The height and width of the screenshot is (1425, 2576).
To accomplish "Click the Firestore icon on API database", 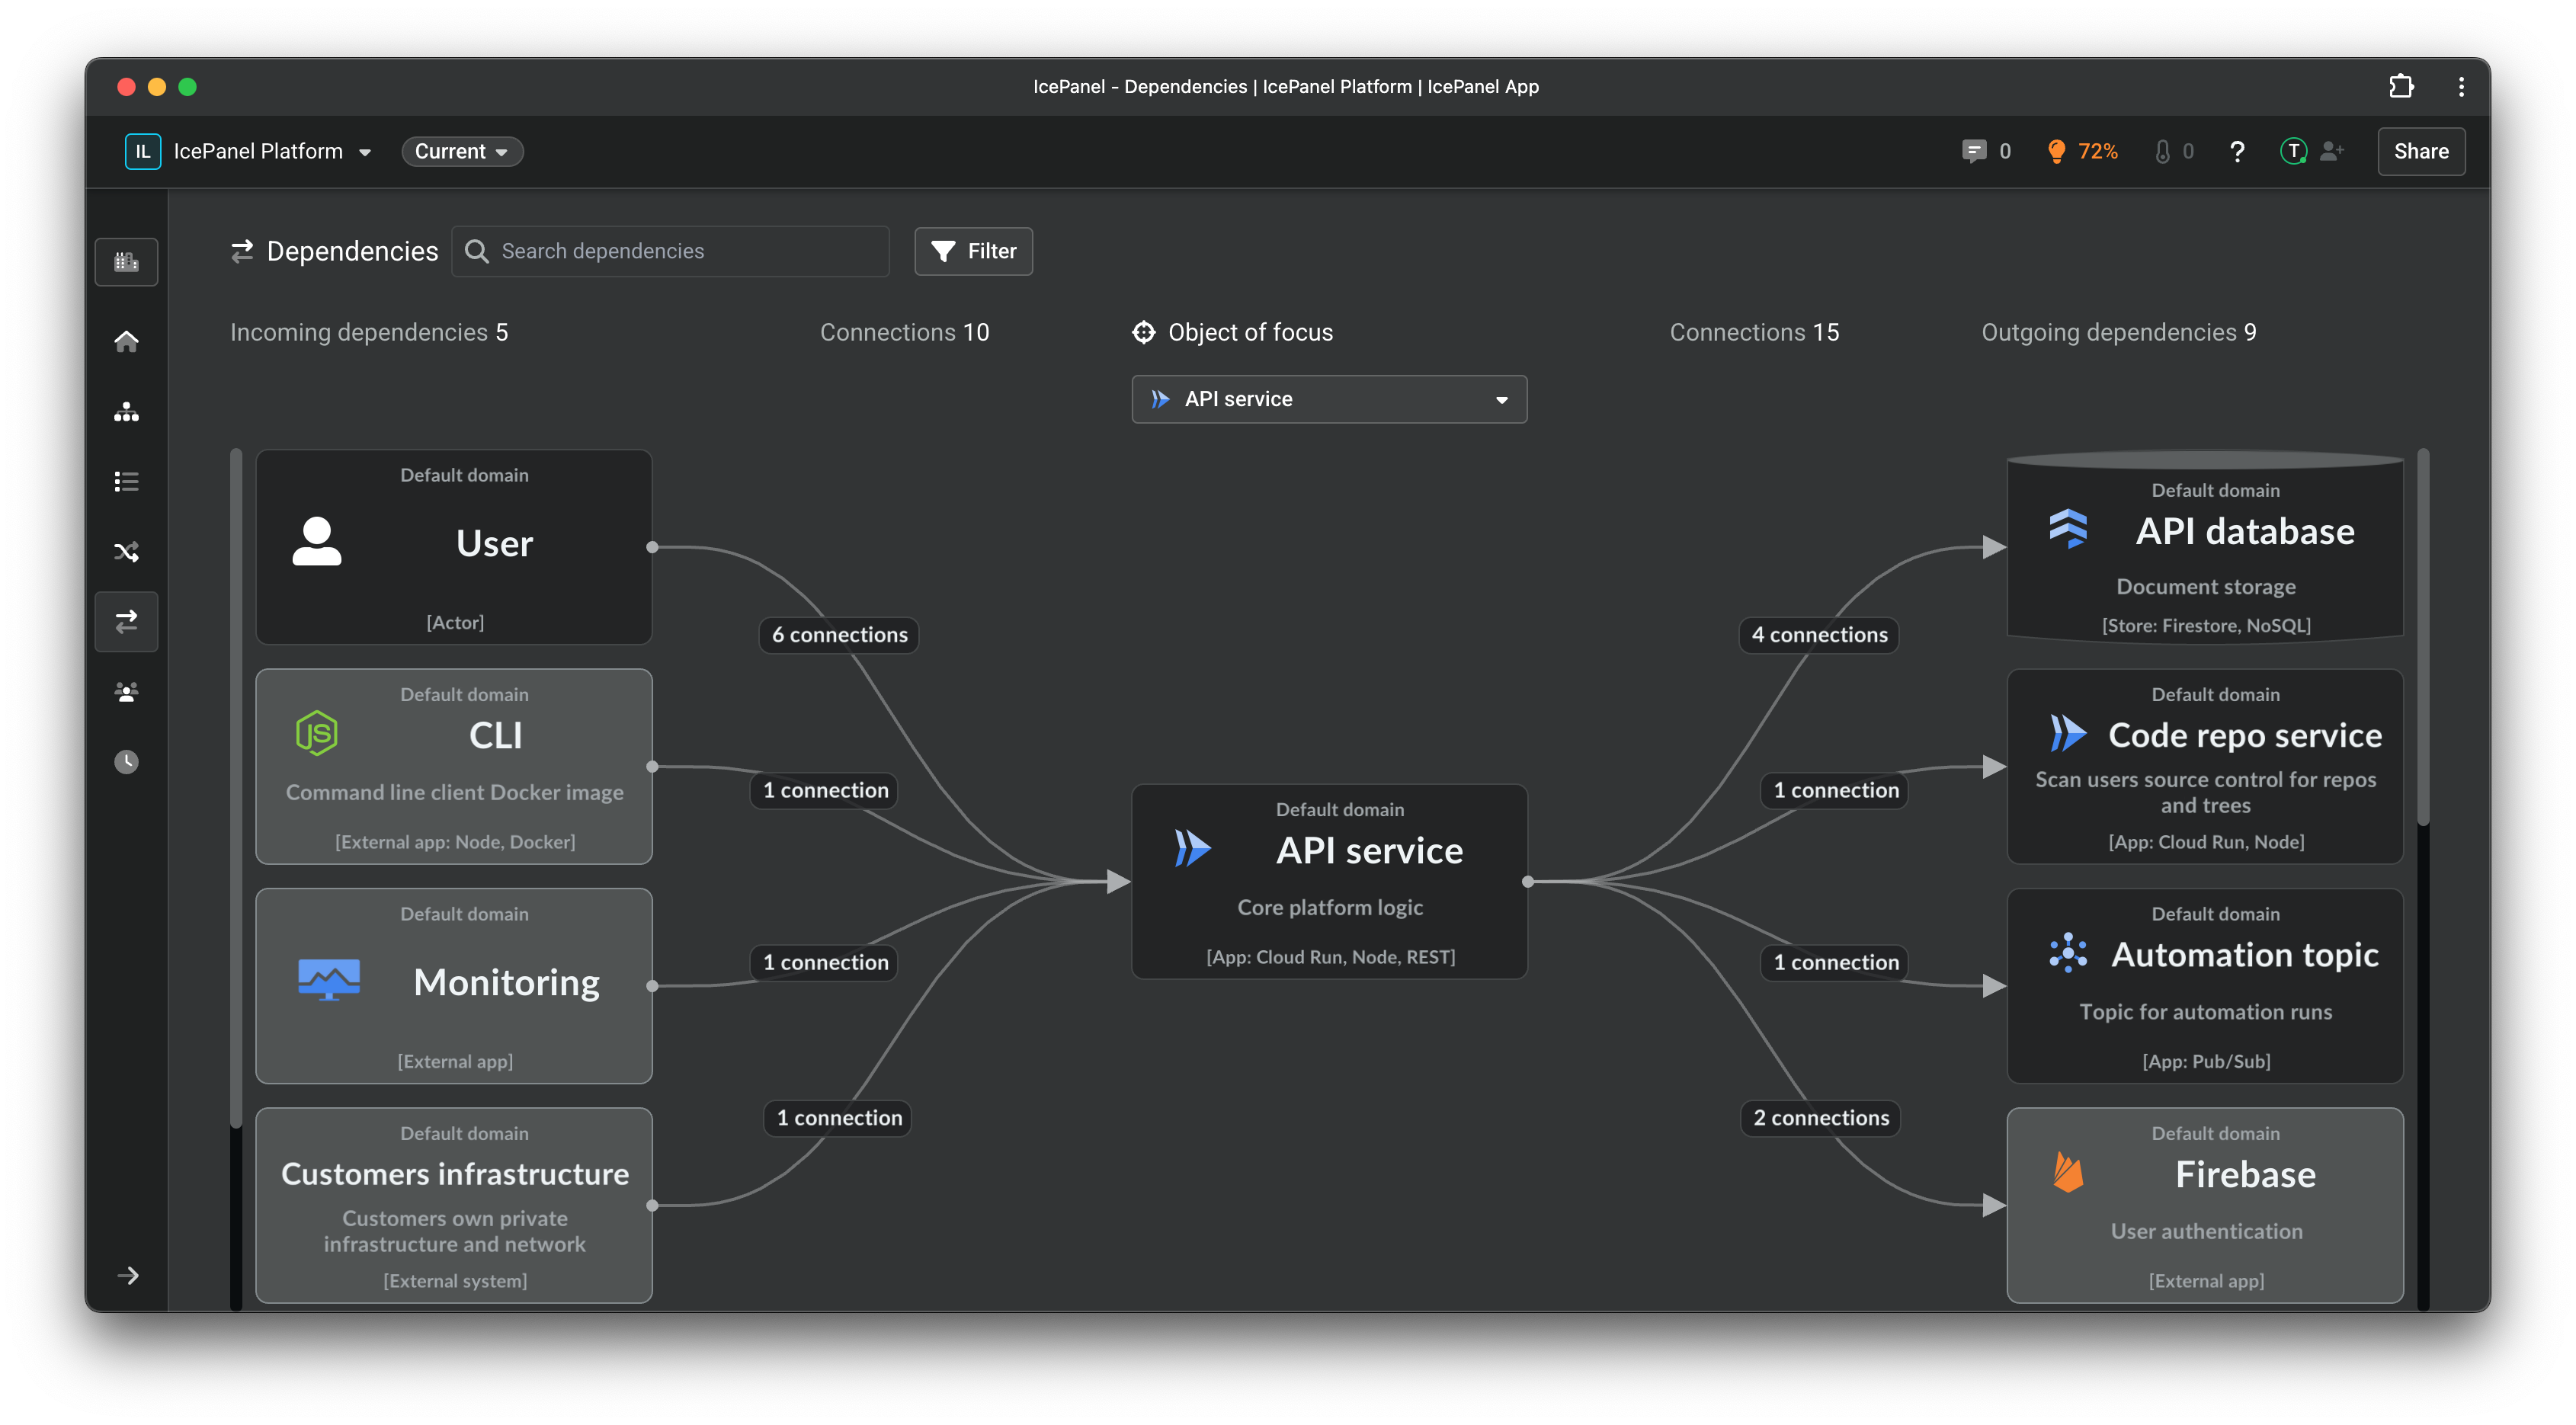I will pos(2068,529).
